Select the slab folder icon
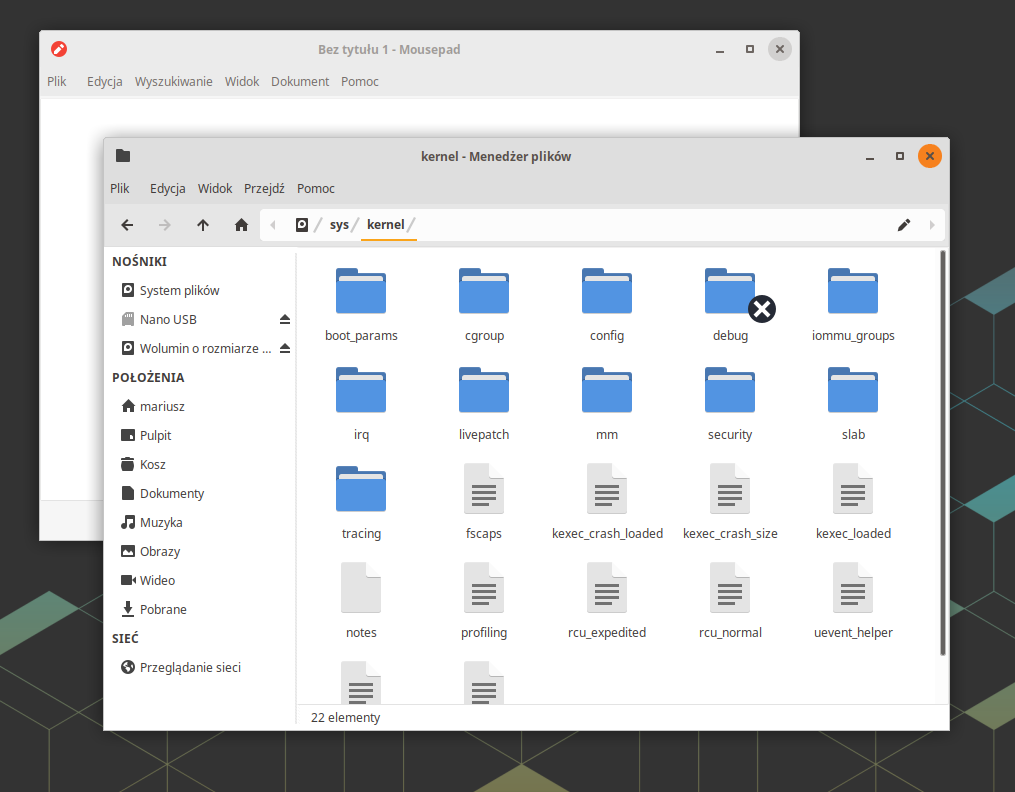The height and width of the screenshot is (792, 1015). tap(853, 390)
